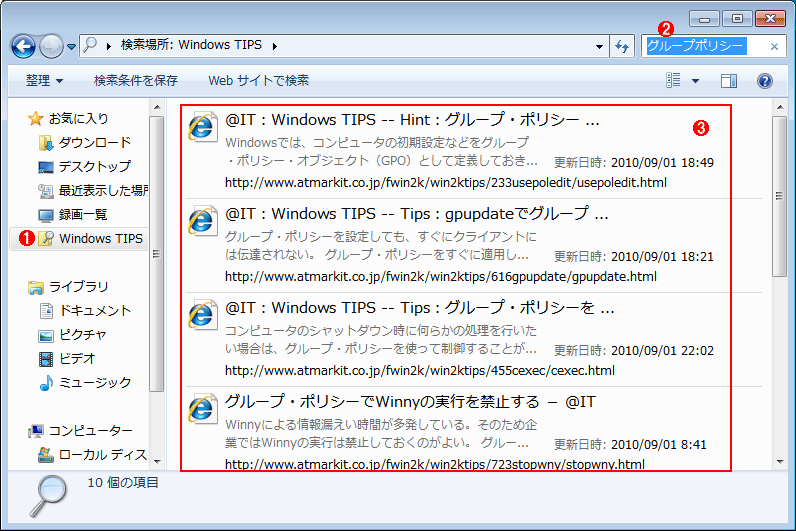Select コンピューター in the navigation pane
This screenshot has width=796, height=531.
[x=90, y=430]
